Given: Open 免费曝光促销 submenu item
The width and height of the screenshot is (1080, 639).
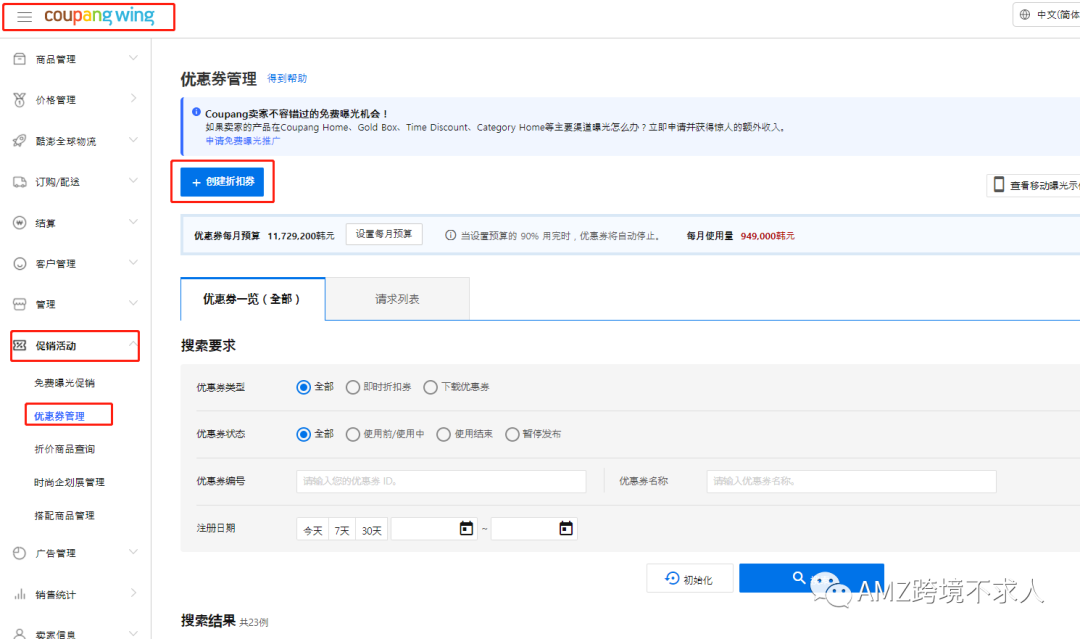Looking at the screenshot, I should coord(65,383).
